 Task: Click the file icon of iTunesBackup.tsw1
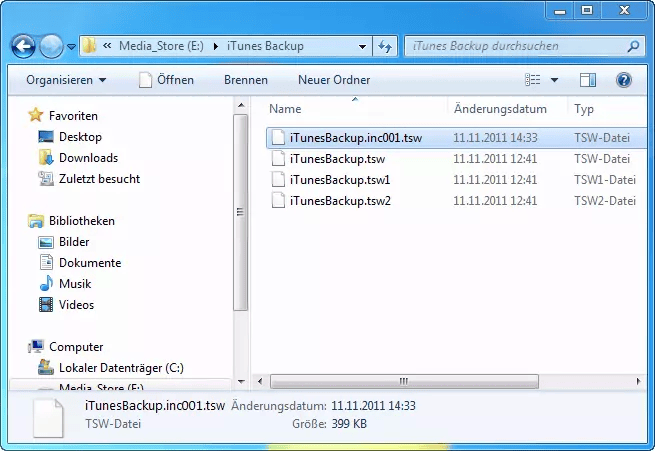(278, 180)
